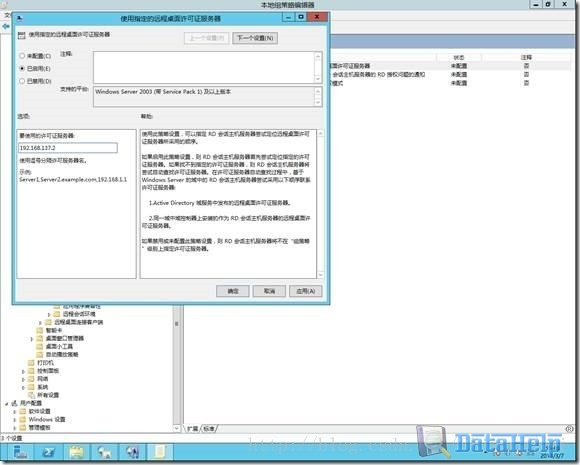The width and height of the screenshot is (580, 465).
Task: Expand the Windows 设置 folder under 用户配置
Action: pos(15,420)
